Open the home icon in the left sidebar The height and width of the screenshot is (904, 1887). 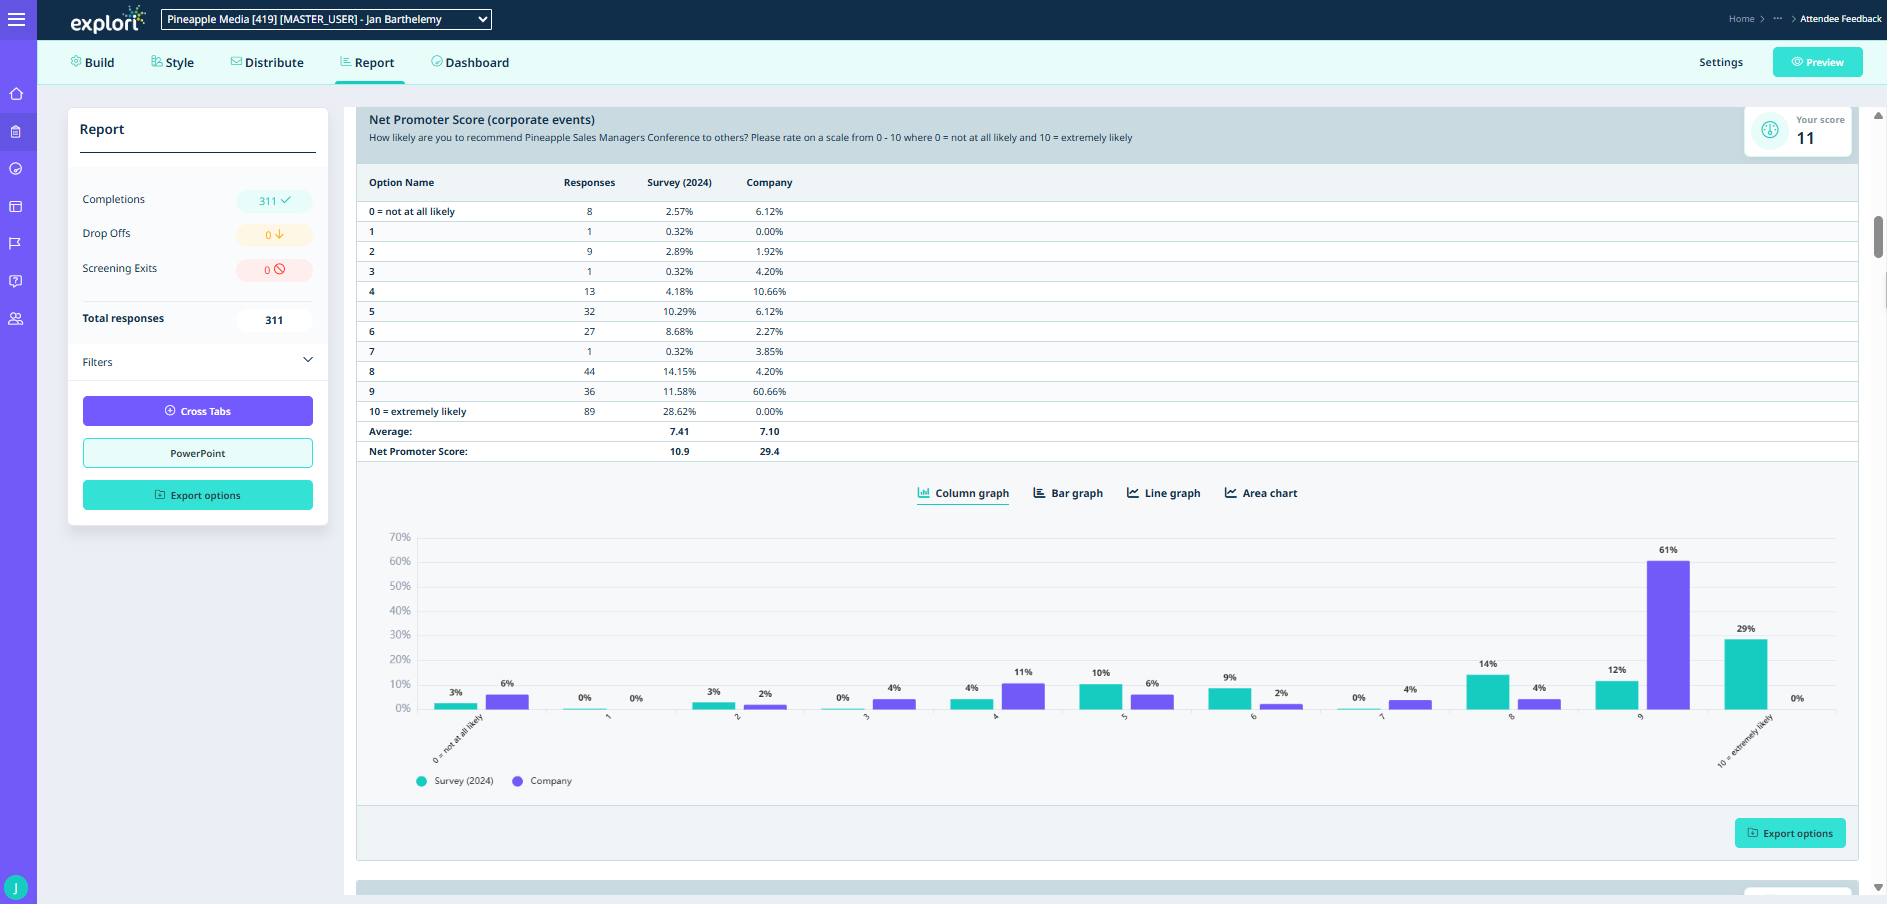coord(16,94)
